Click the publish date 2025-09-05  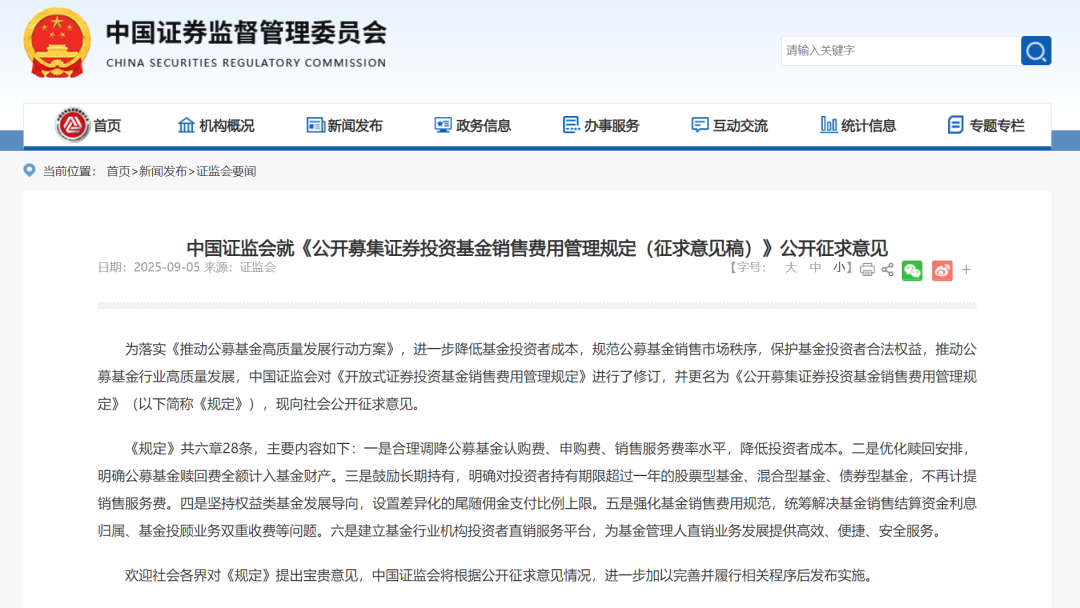point(167,267)
